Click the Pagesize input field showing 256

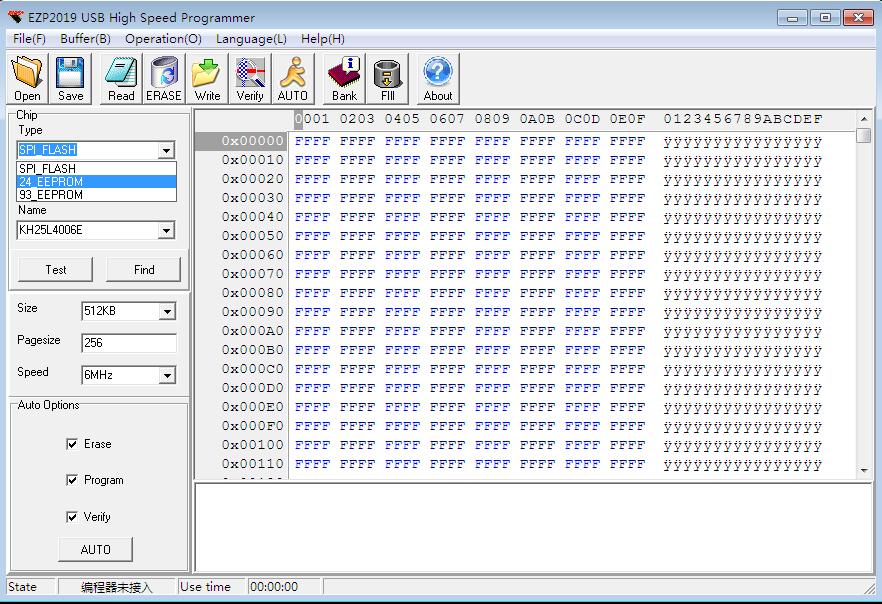click(x=128, y=343)
